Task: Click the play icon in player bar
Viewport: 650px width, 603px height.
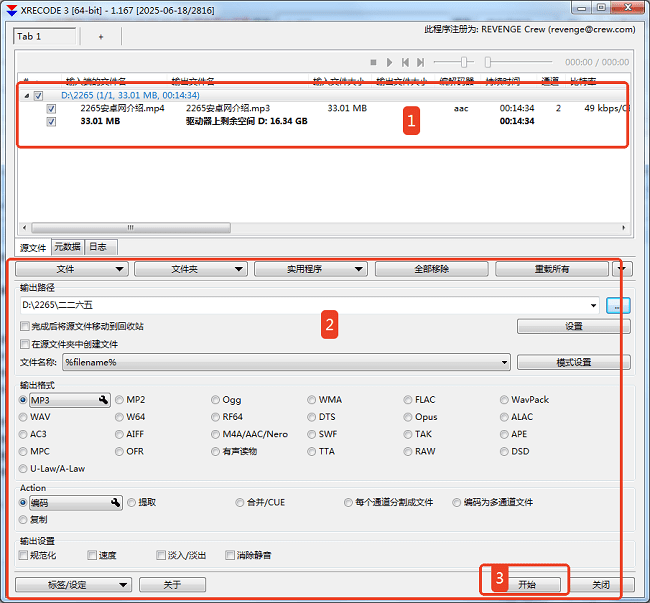Action: [389, 62]
